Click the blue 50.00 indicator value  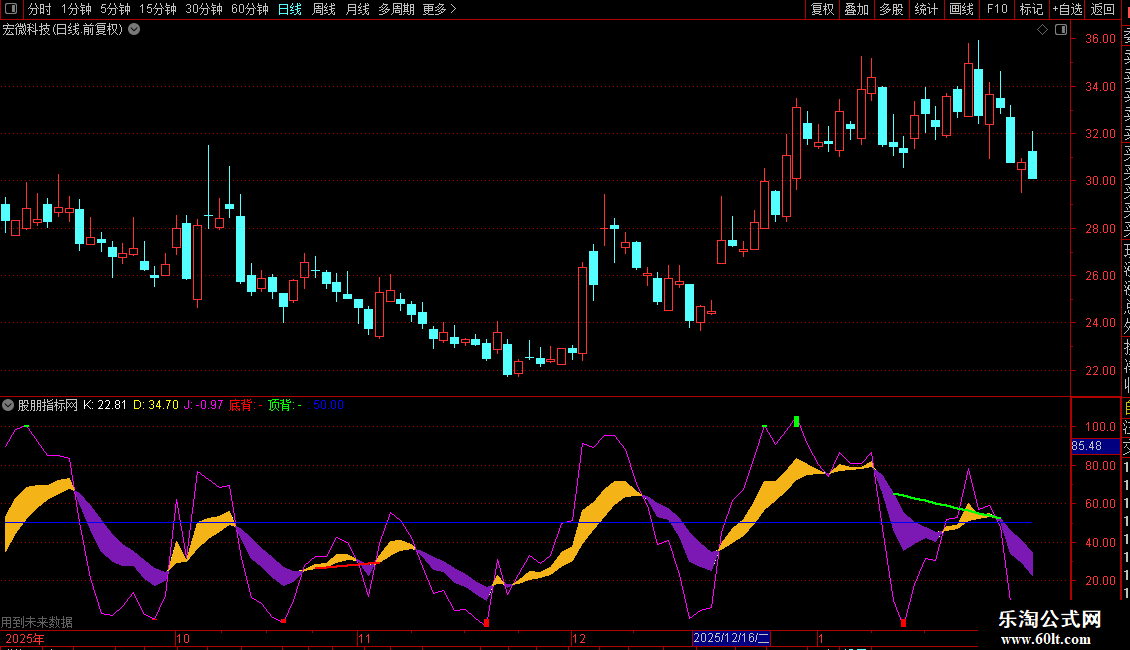[x=329, y=405]
